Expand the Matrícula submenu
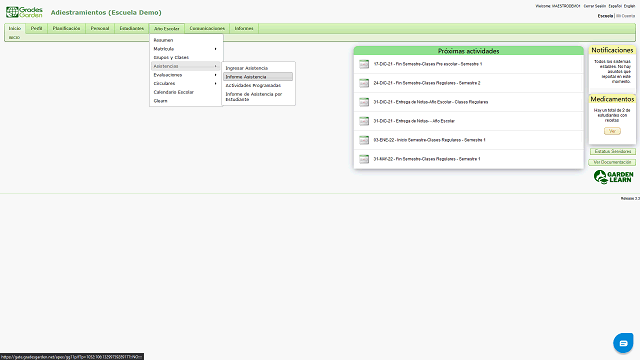The image size is (640, 360). tap(185, 49)
